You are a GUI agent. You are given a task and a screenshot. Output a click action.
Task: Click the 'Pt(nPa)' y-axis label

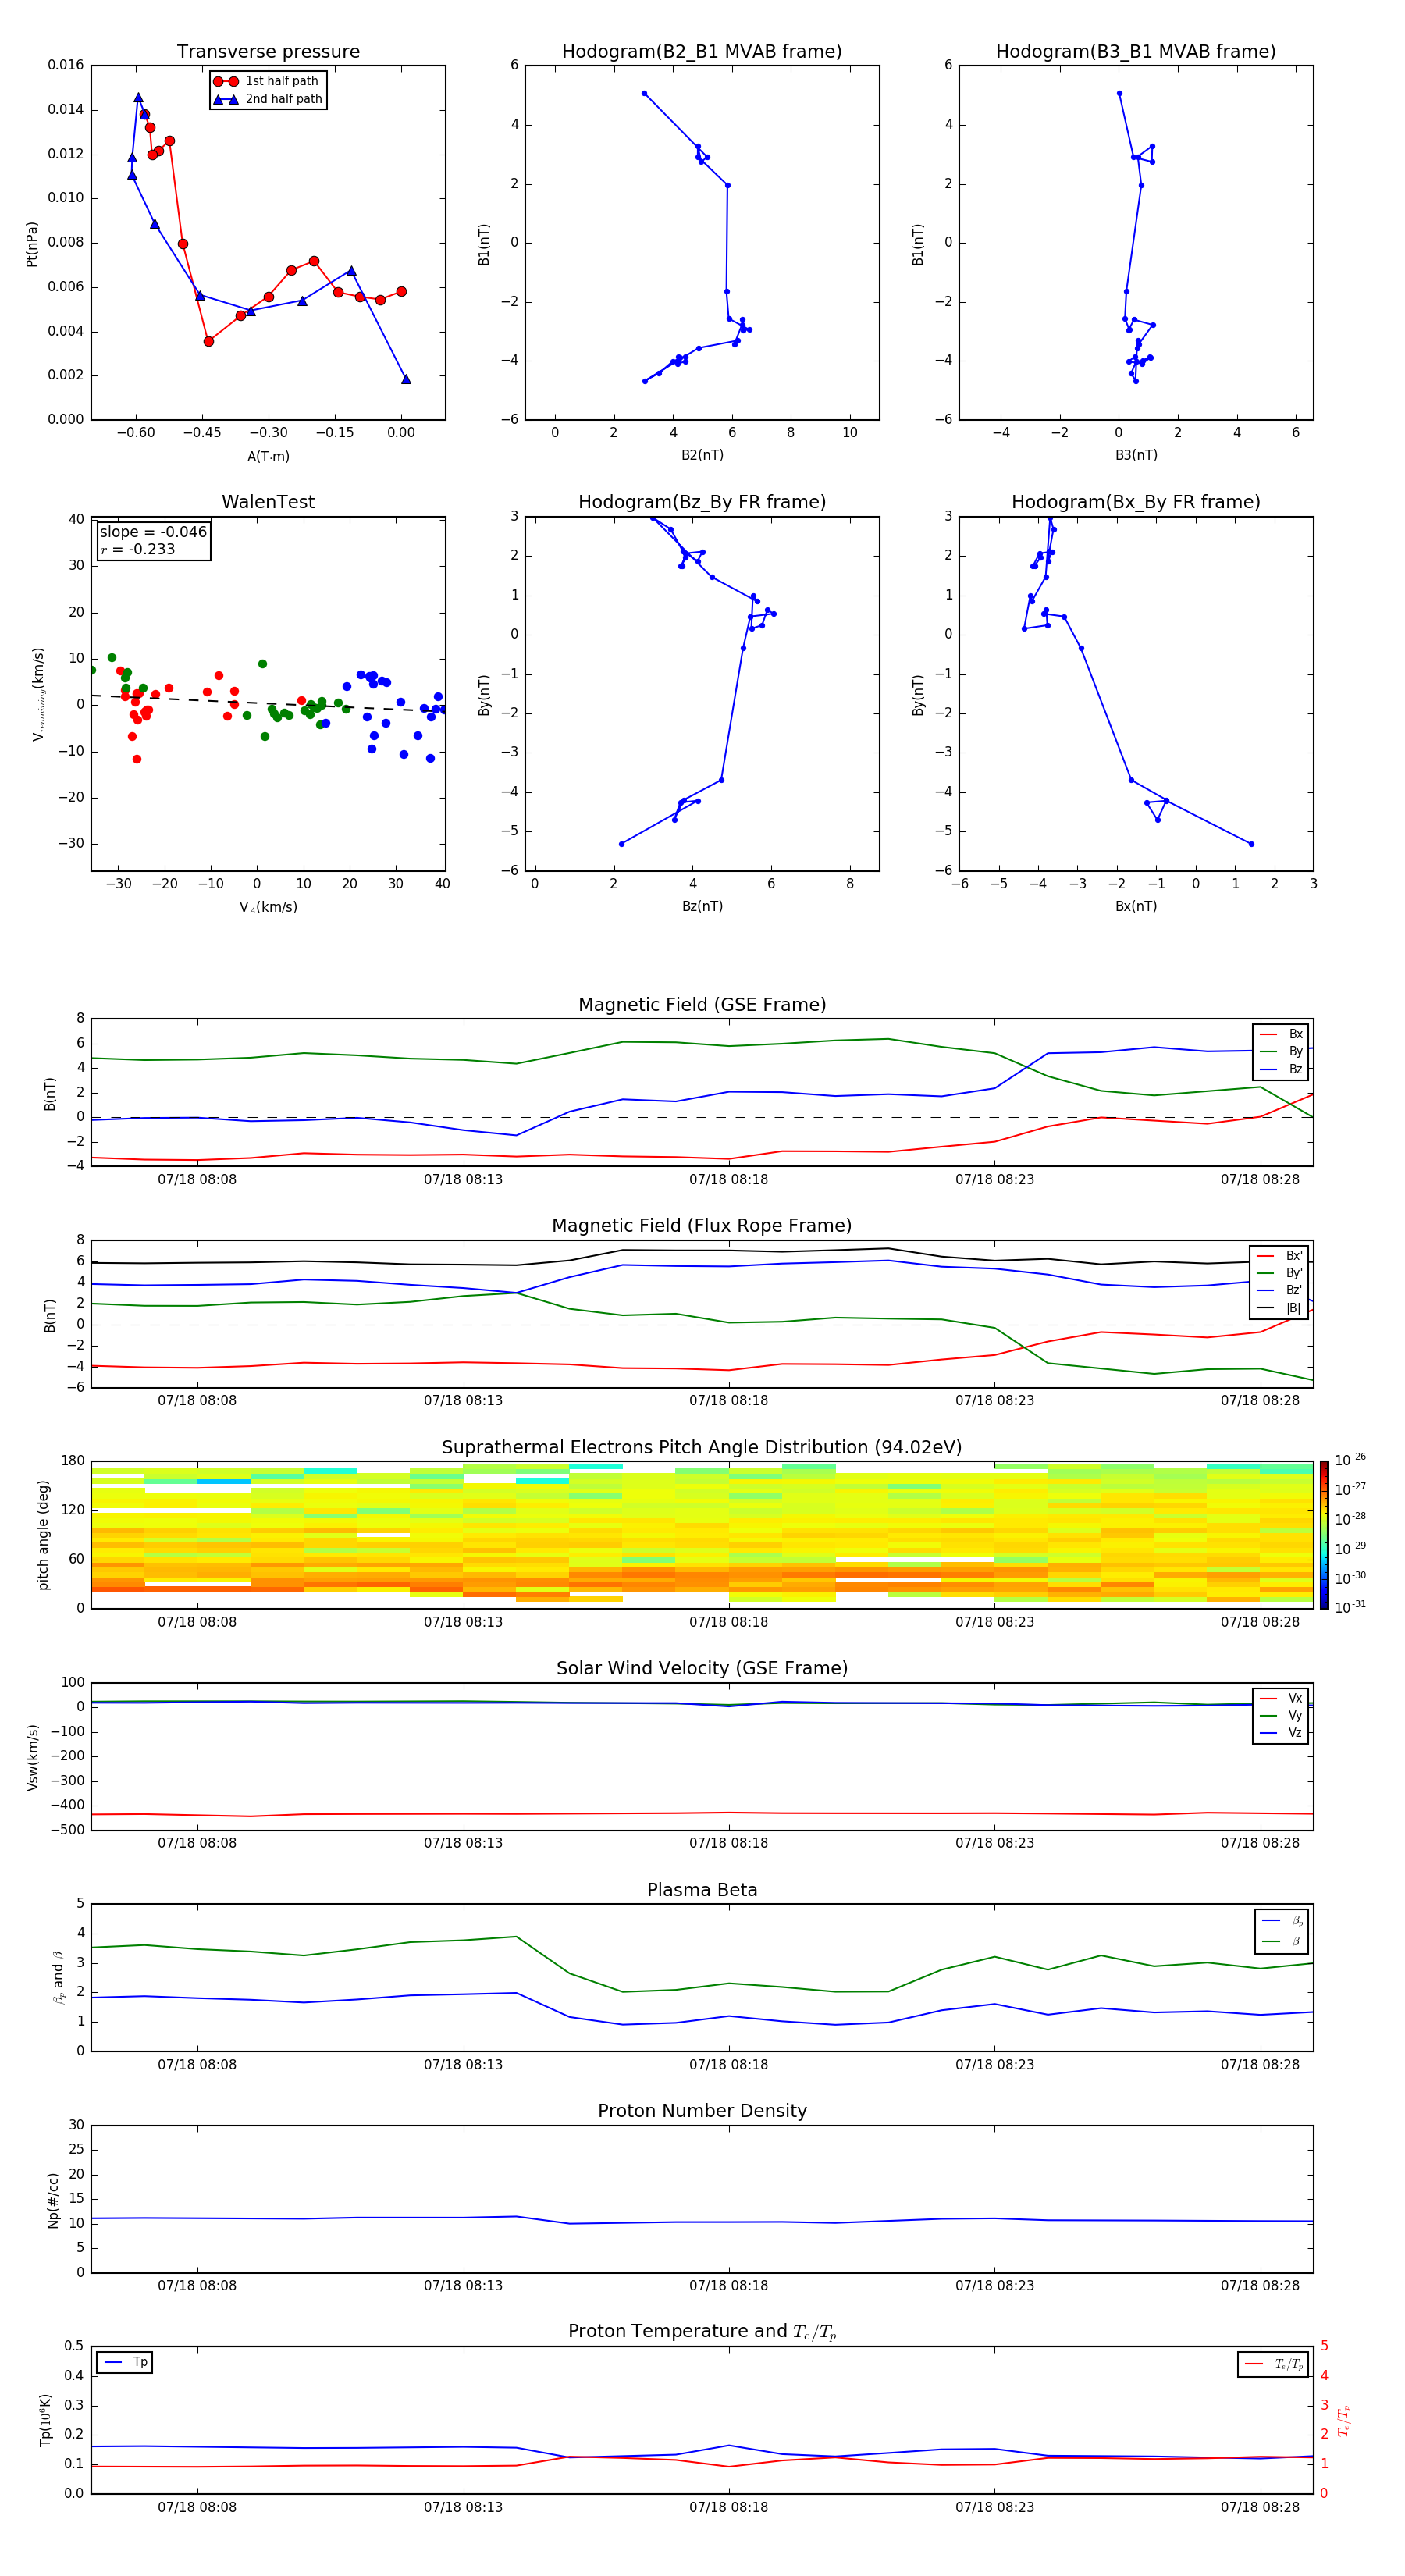[x=32, y=243]
